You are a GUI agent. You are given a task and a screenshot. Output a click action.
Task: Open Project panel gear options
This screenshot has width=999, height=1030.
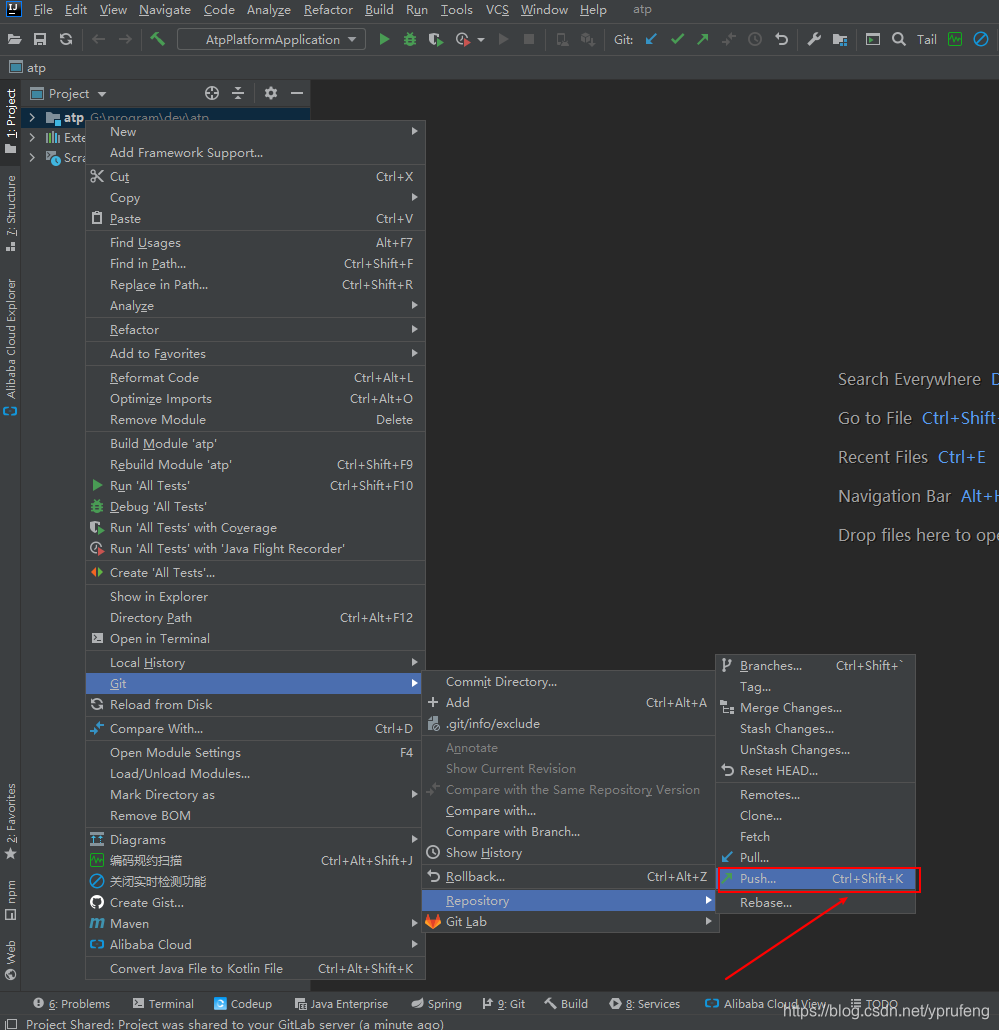point(271,93)
